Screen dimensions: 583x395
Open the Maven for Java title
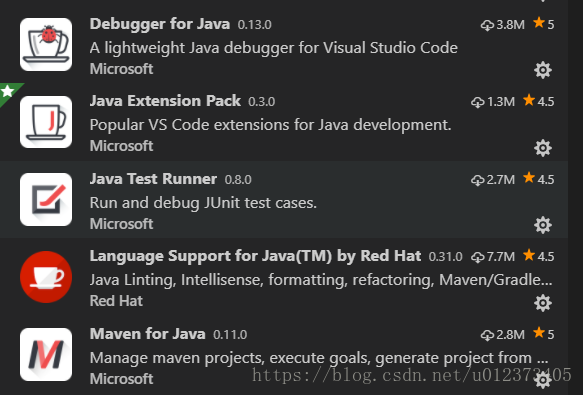click(x=148, y=334)
